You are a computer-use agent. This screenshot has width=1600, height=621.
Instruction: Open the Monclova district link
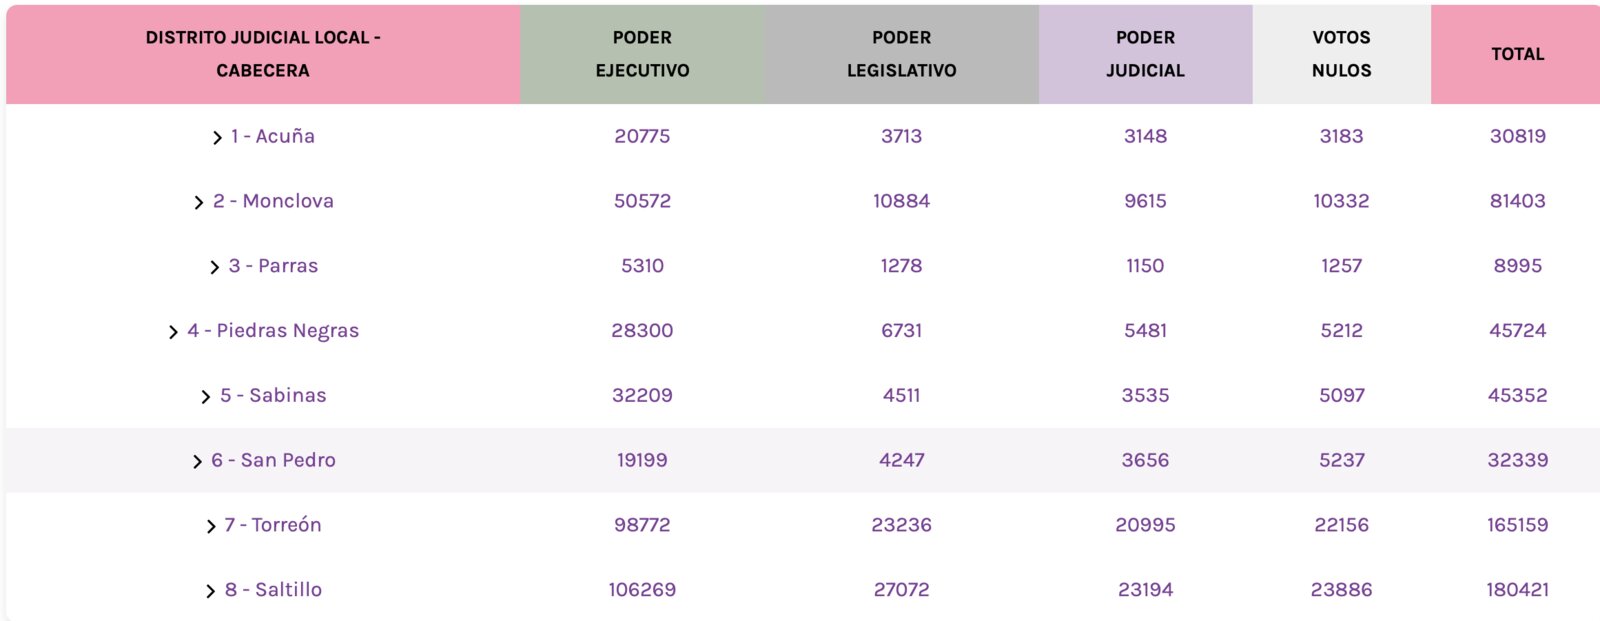(x=273, y=201)
